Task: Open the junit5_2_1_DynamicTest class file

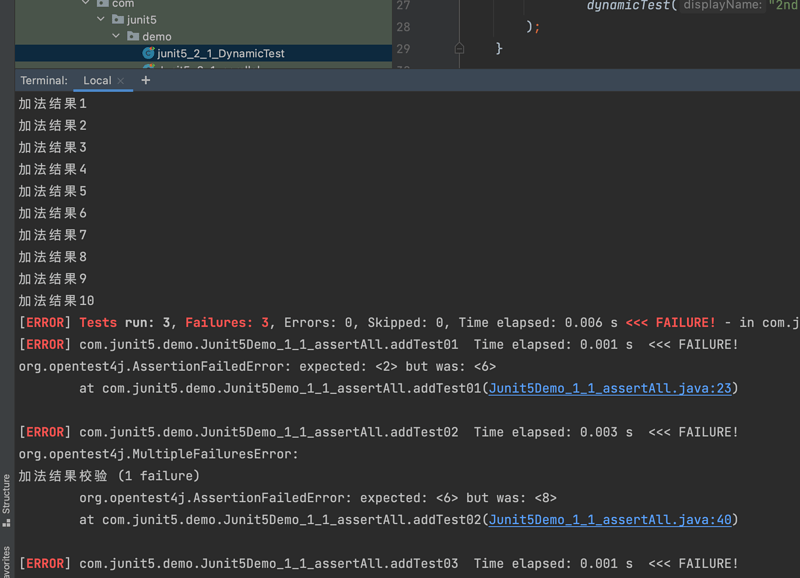Action: pyautogui.click(x=220, y=53)
